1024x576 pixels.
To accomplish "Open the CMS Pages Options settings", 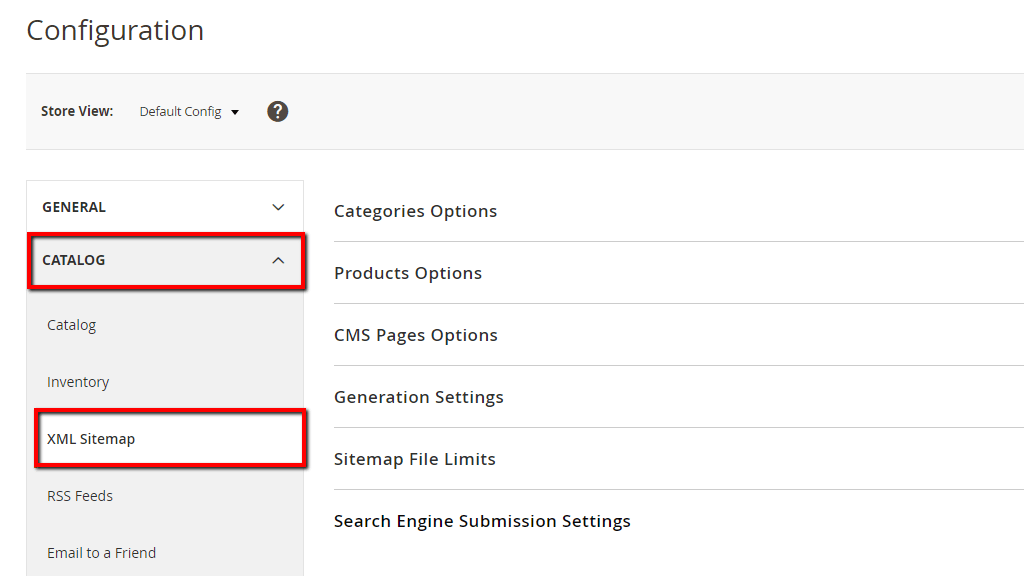I will click(416, 334).
